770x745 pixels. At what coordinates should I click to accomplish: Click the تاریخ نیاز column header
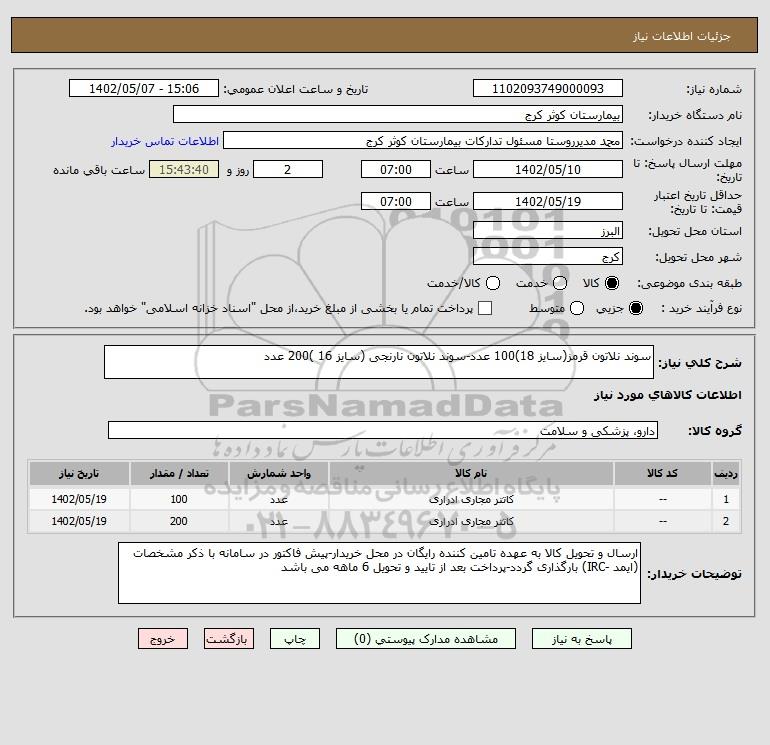[79, 473]
